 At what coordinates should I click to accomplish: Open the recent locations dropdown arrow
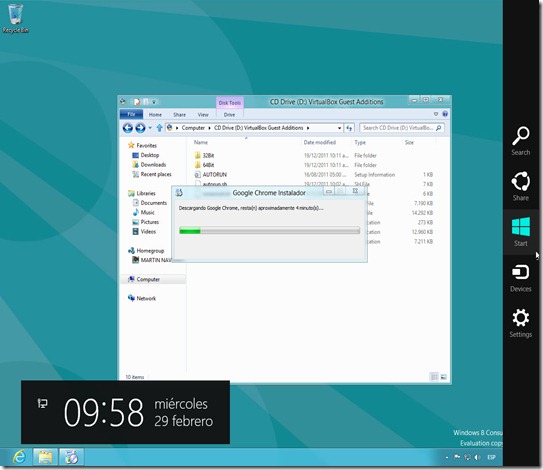pos(150,128)
